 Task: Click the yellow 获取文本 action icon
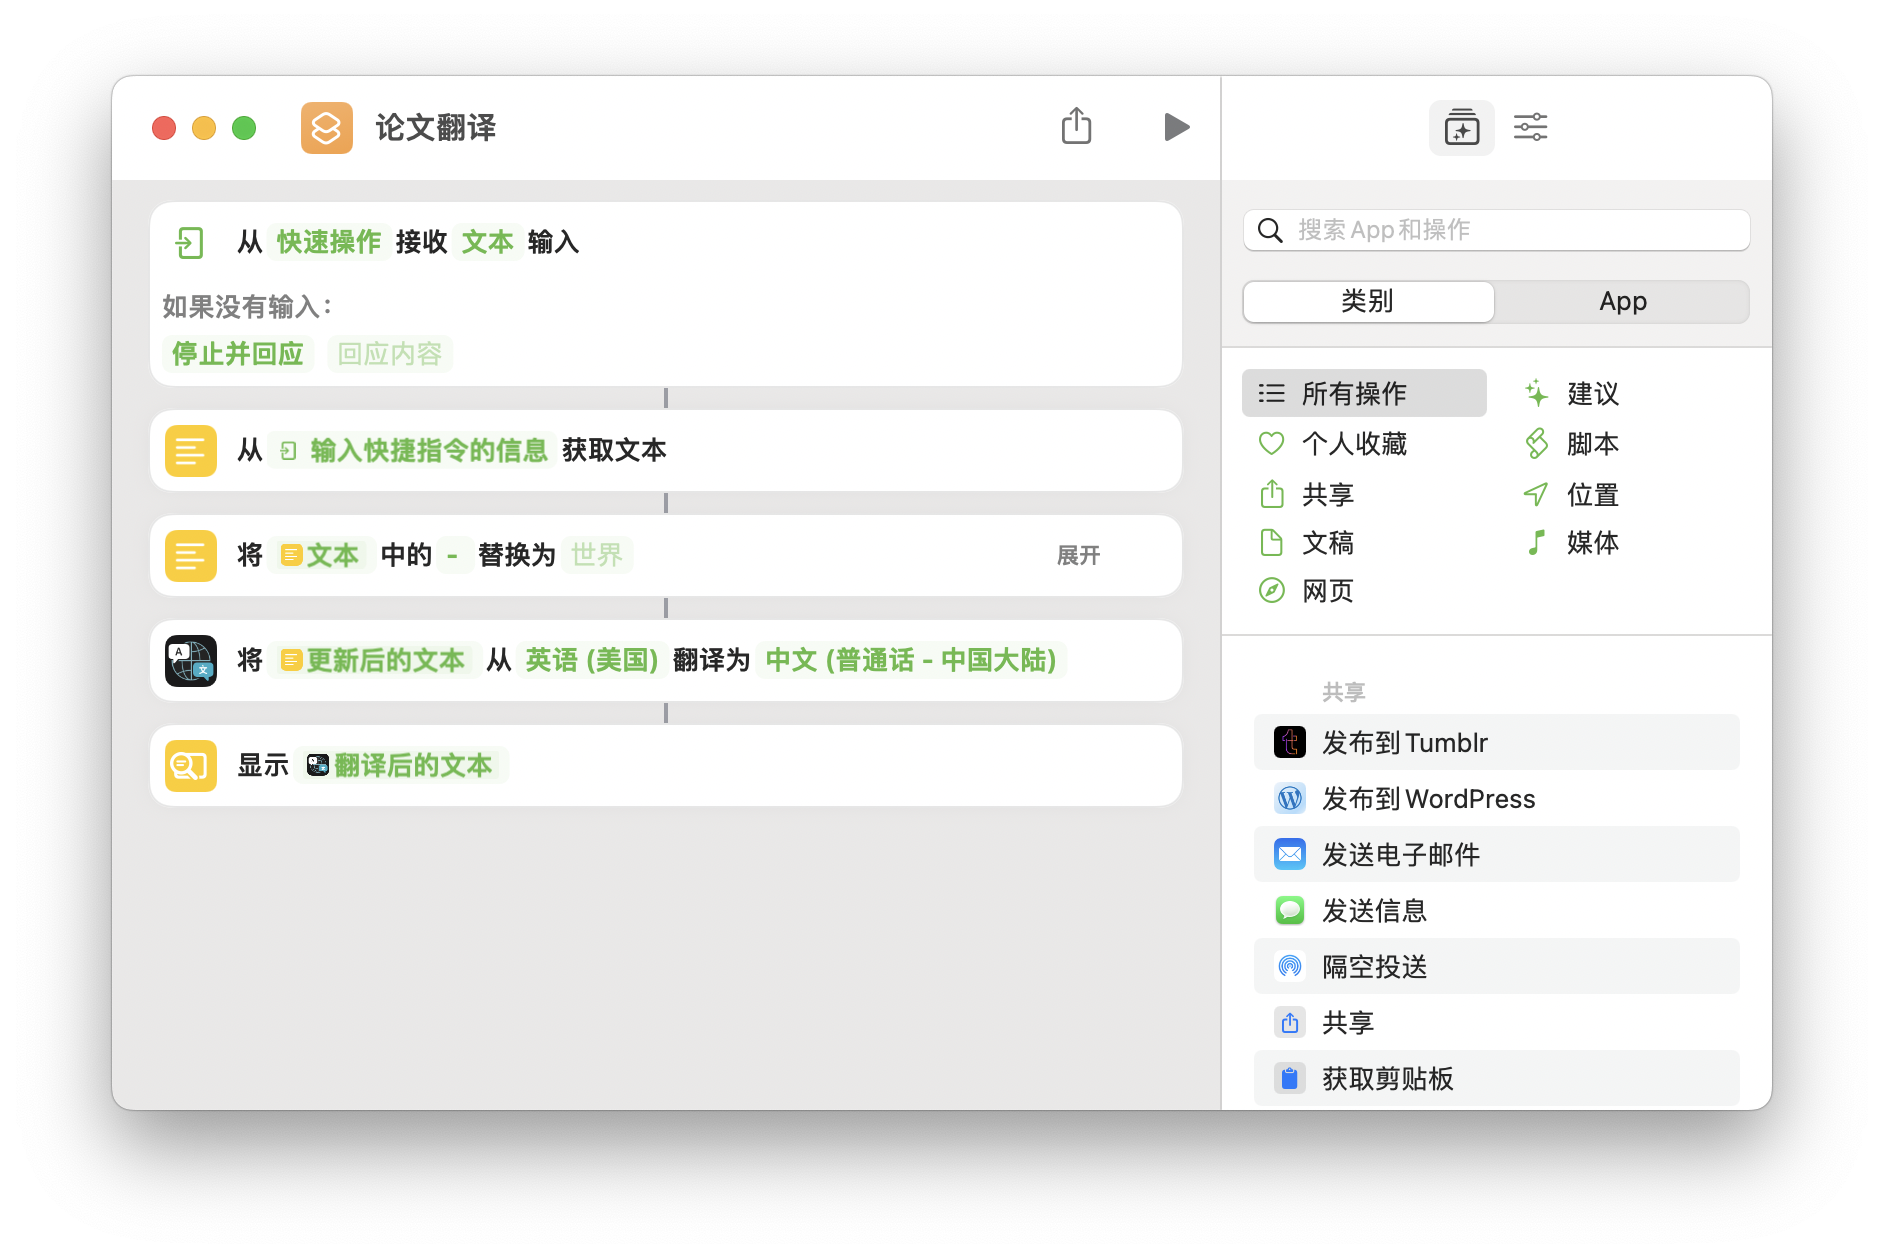tap(190, 450)
